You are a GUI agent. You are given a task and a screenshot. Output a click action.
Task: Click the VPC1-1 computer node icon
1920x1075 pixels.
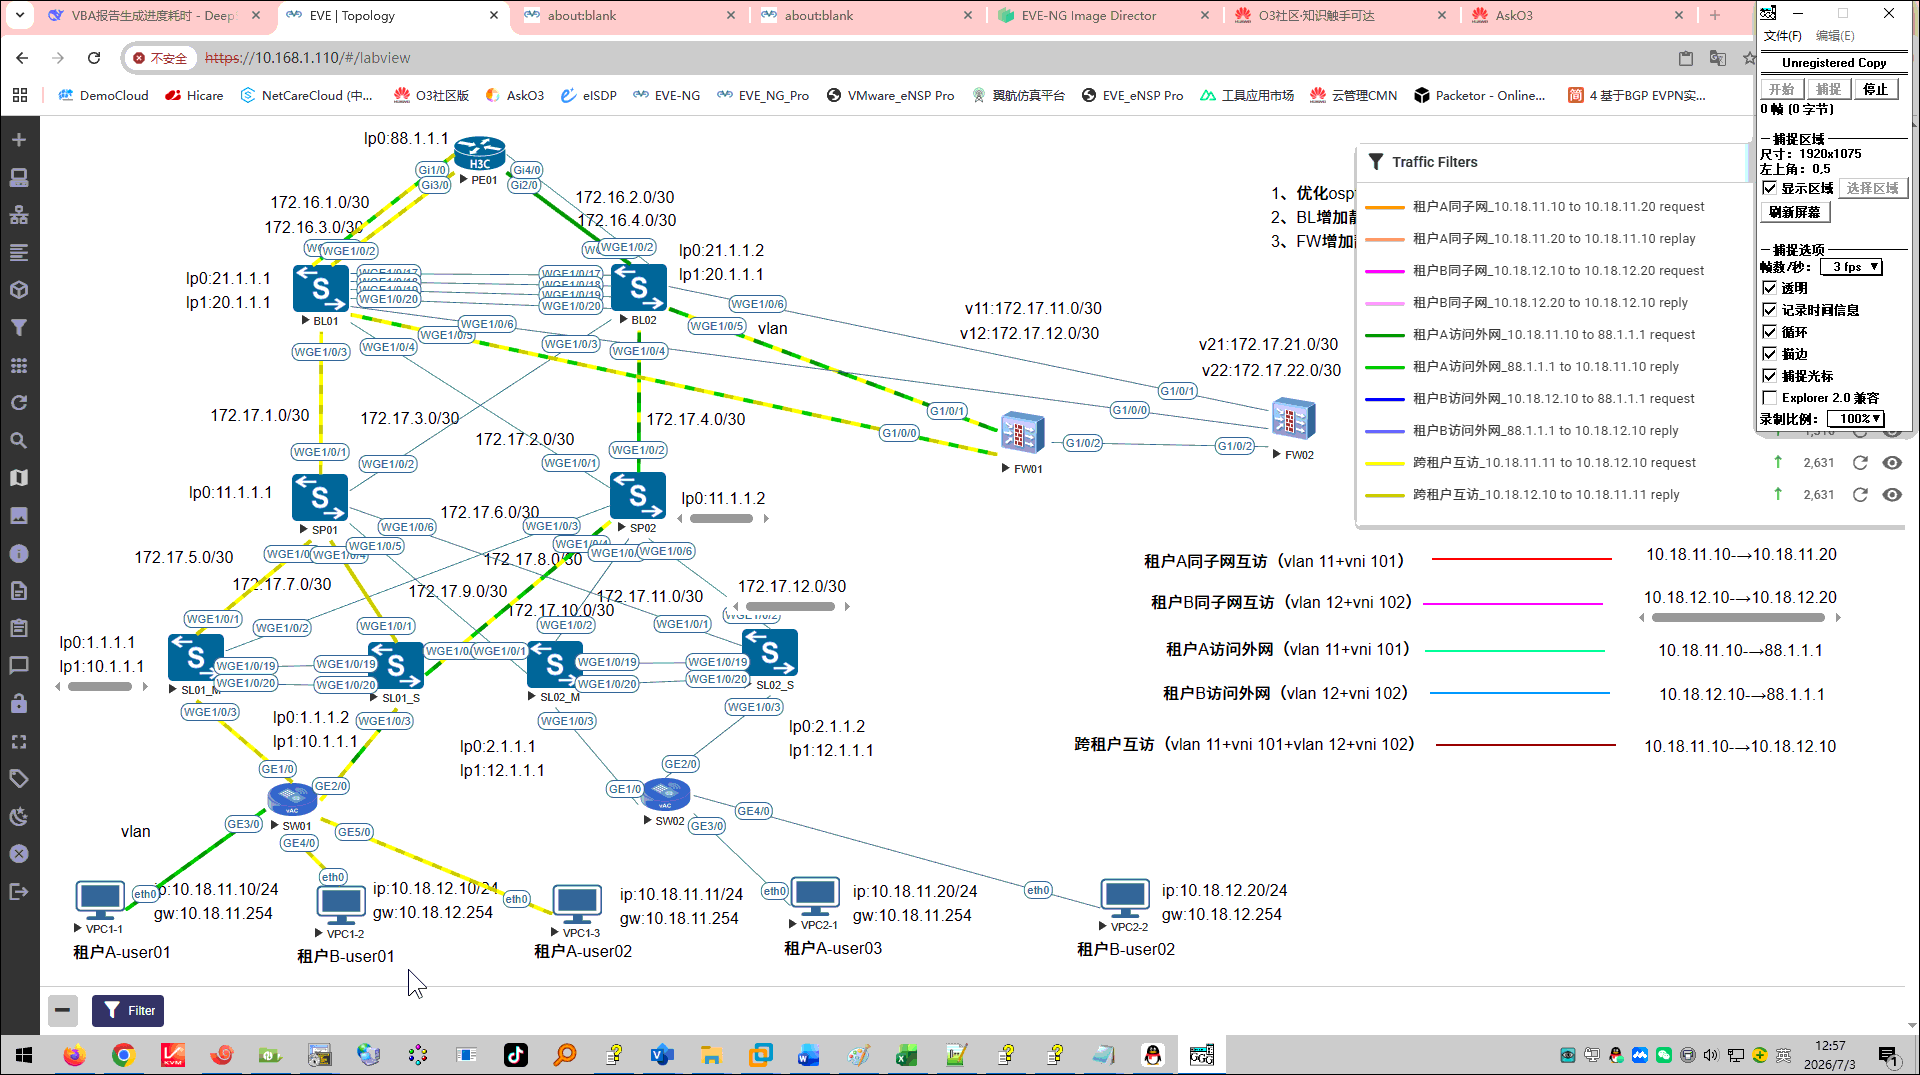[100, 900]
